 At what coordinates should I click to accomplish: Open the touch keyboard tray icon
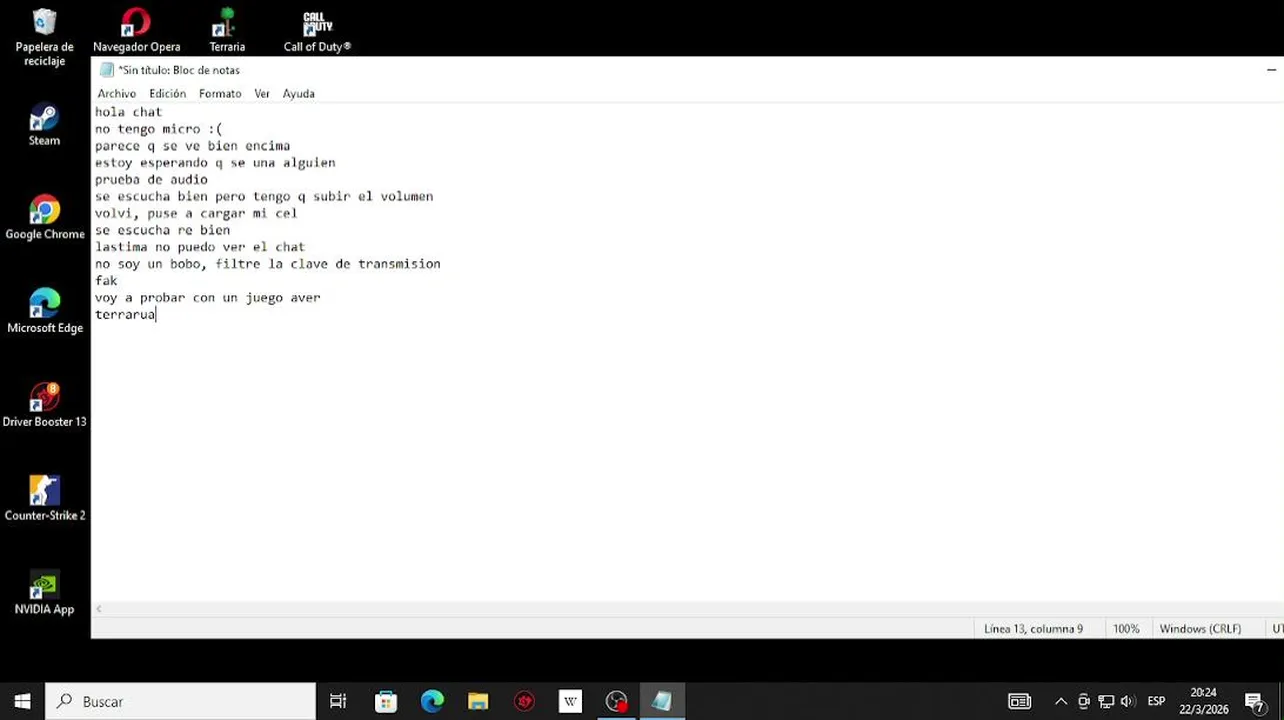[x=1019, y=701]
